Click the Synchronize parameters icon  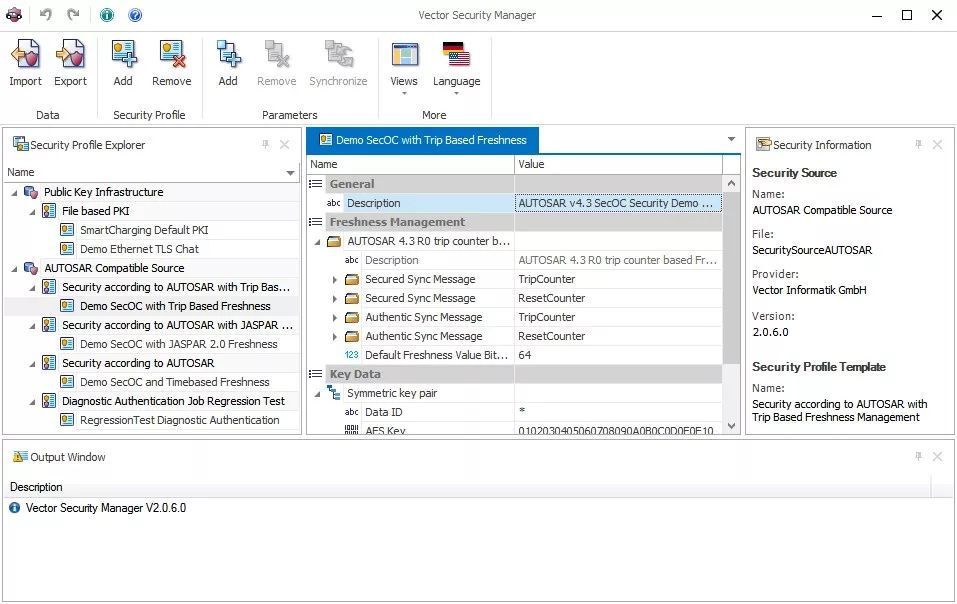(338, 54)
